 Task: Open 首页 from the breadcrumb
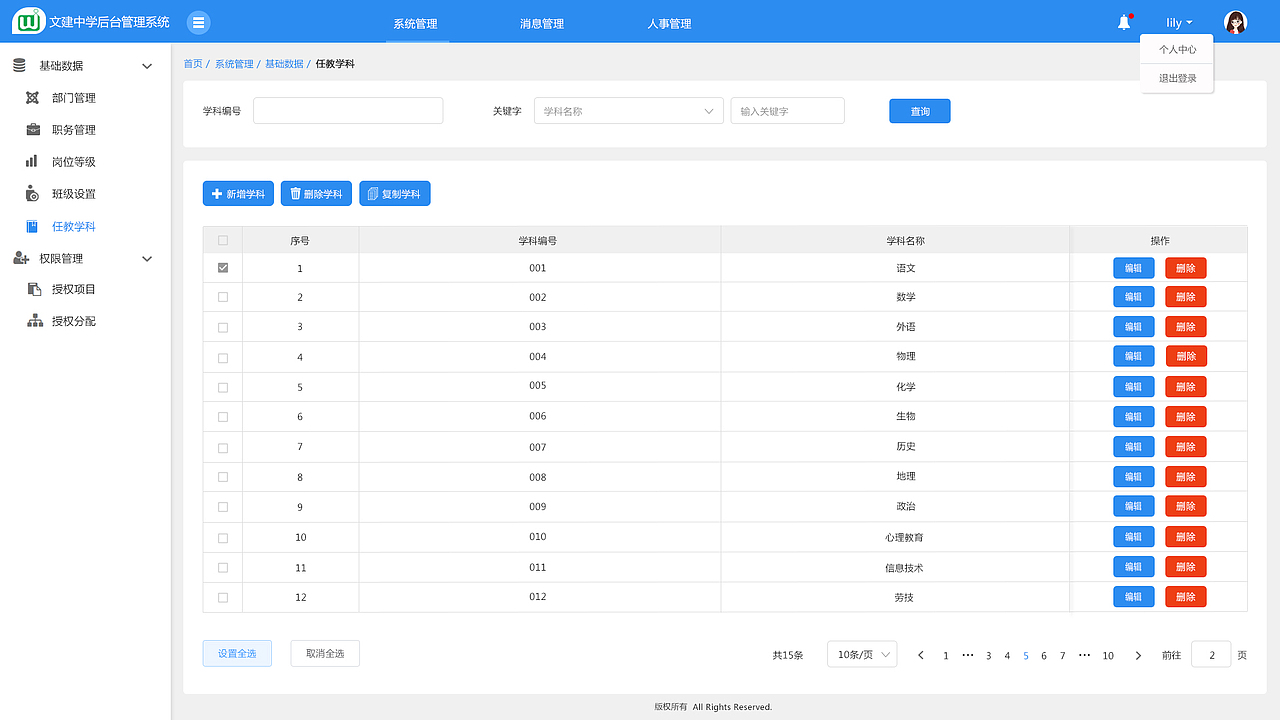(193, 63)
